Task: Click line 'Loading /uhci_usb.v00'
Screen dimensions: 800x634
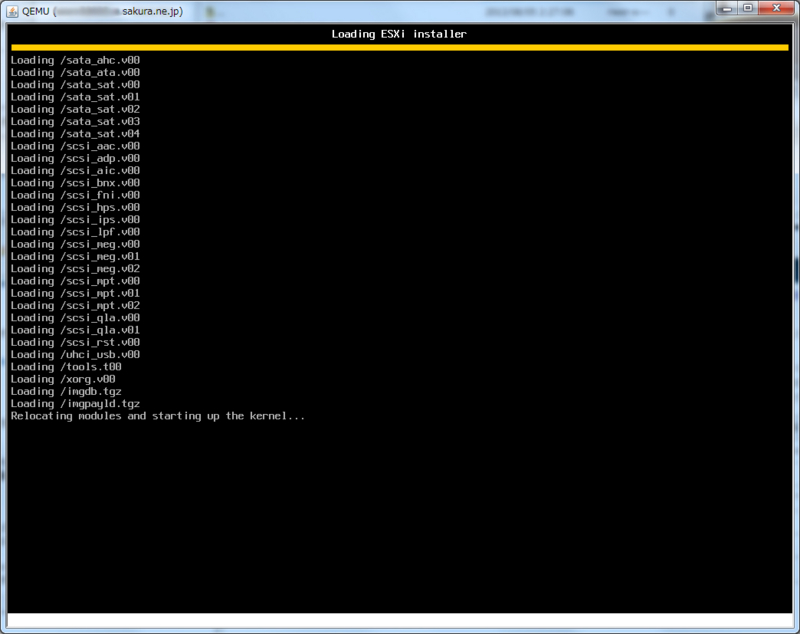Action: point(75,354)
